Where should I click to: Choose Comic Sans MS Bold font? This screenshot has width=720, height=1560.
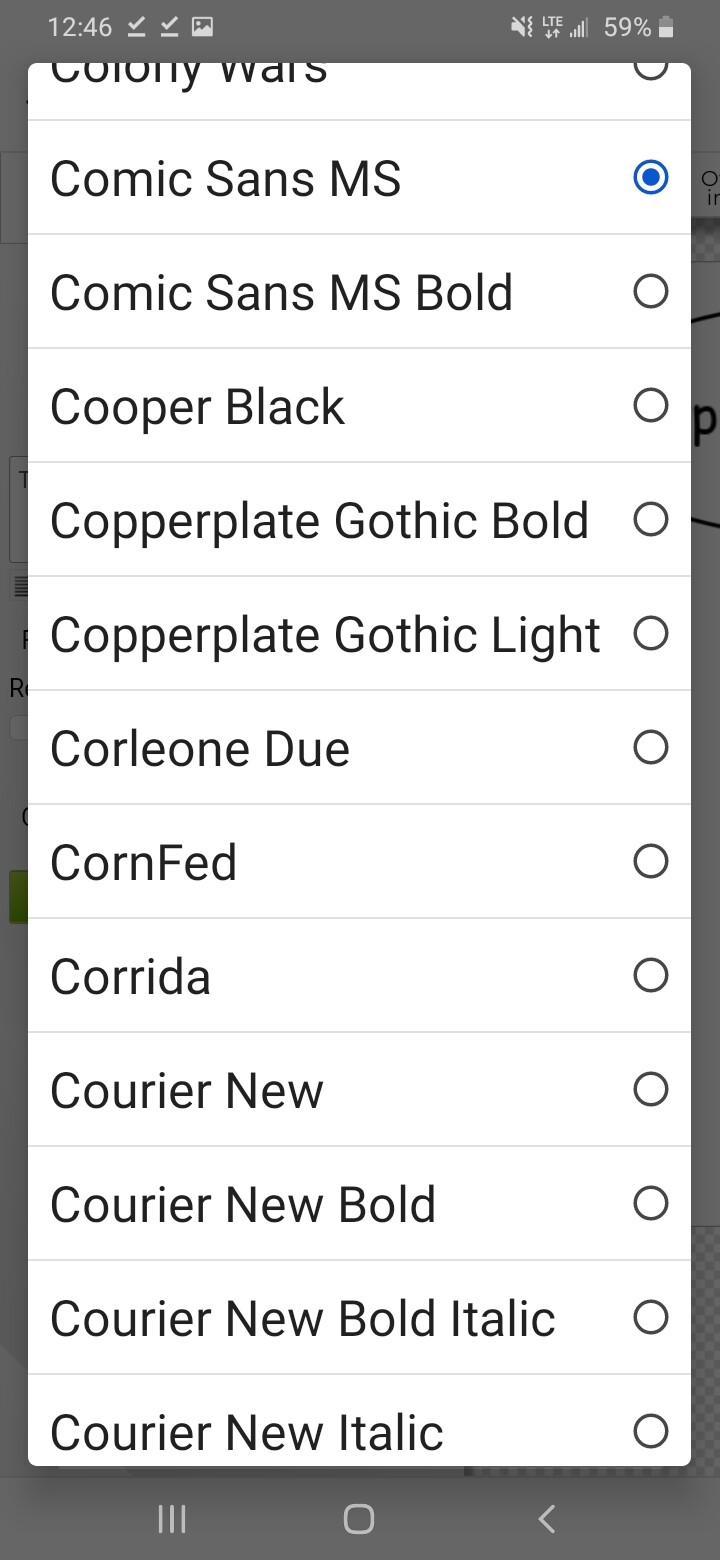click(x=650, y=292)
